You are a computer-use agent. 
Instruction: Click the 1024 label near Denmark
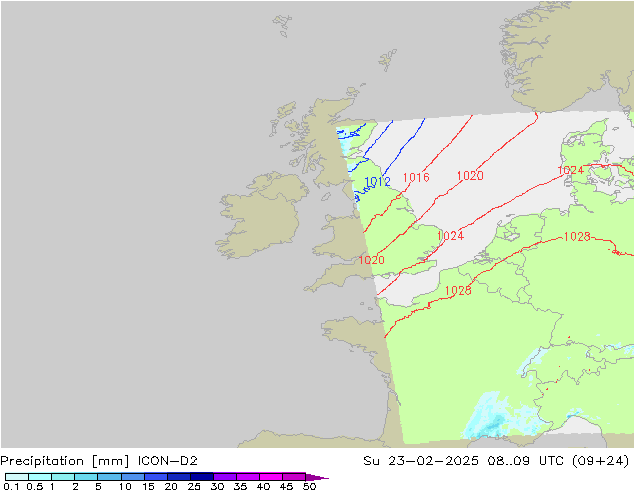(571, 170)
